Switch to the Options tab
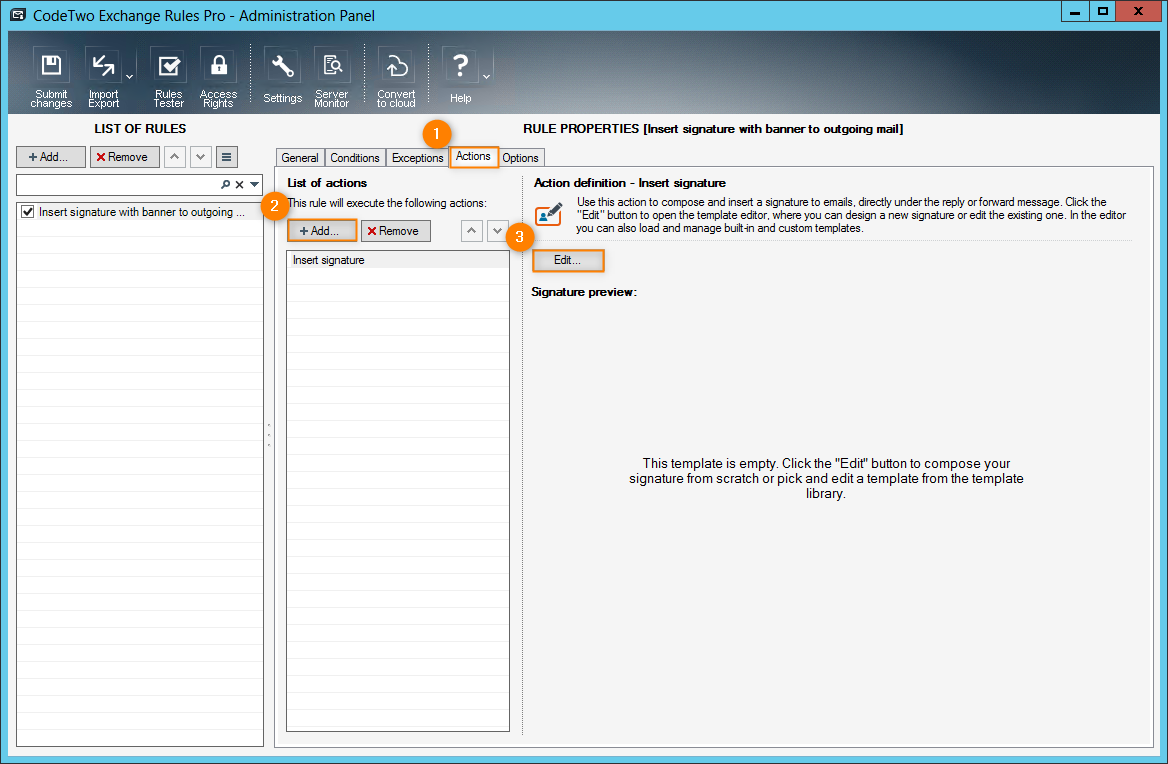The image size is (1168, 764). 521,158
